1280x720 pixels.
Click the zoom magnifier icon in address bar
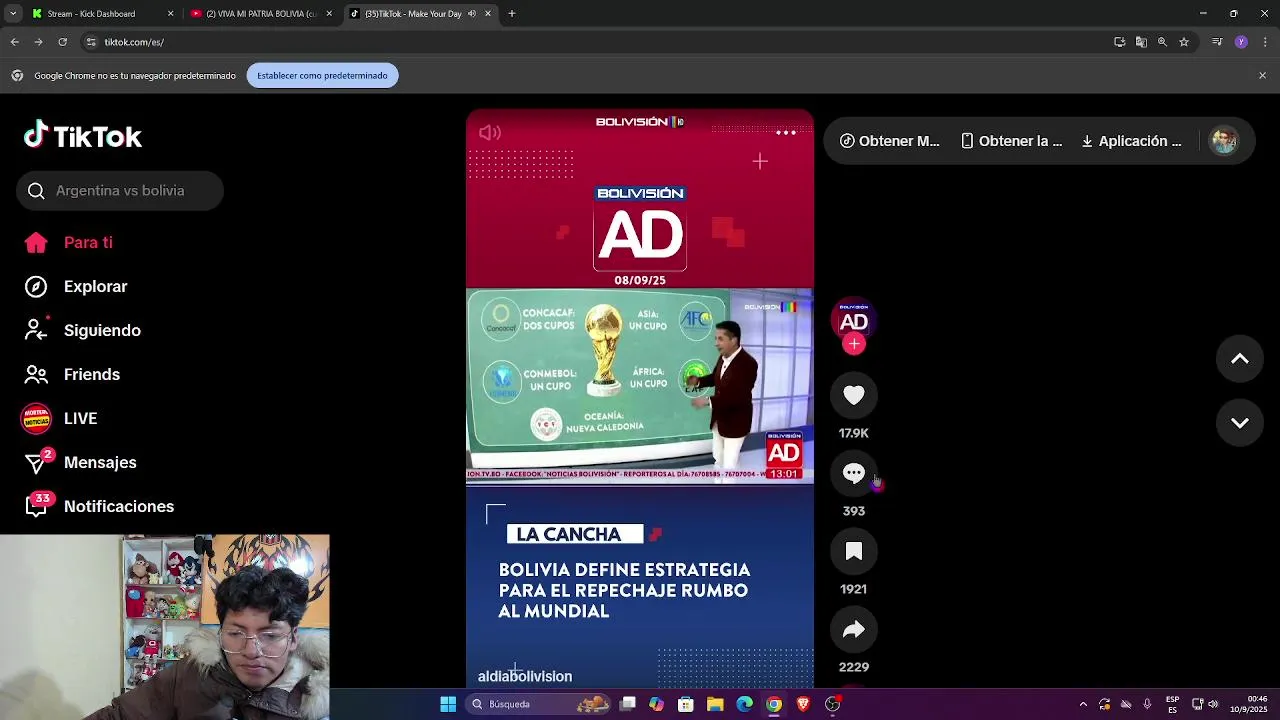(x=1162, y=42)
